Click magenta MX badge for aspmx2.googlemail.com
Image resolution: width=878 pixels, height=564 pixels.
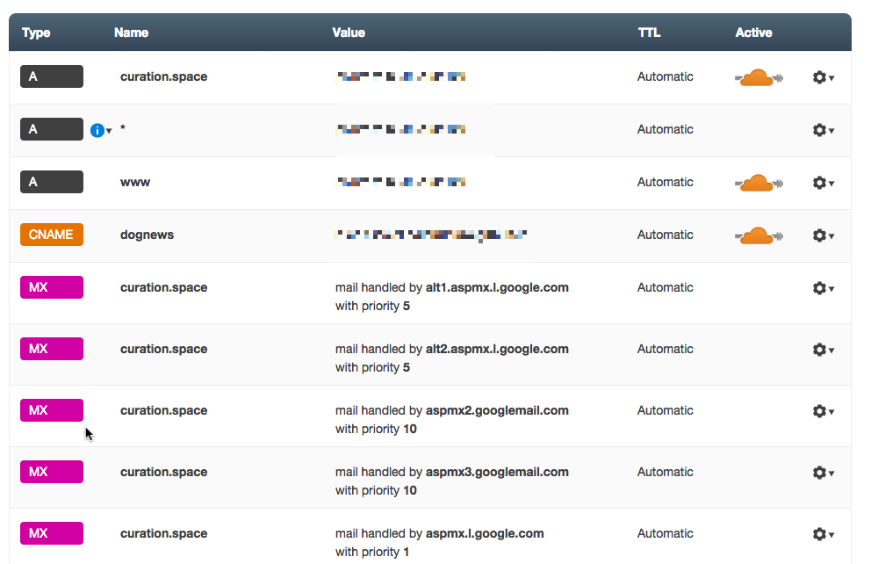tap(51, 411)
